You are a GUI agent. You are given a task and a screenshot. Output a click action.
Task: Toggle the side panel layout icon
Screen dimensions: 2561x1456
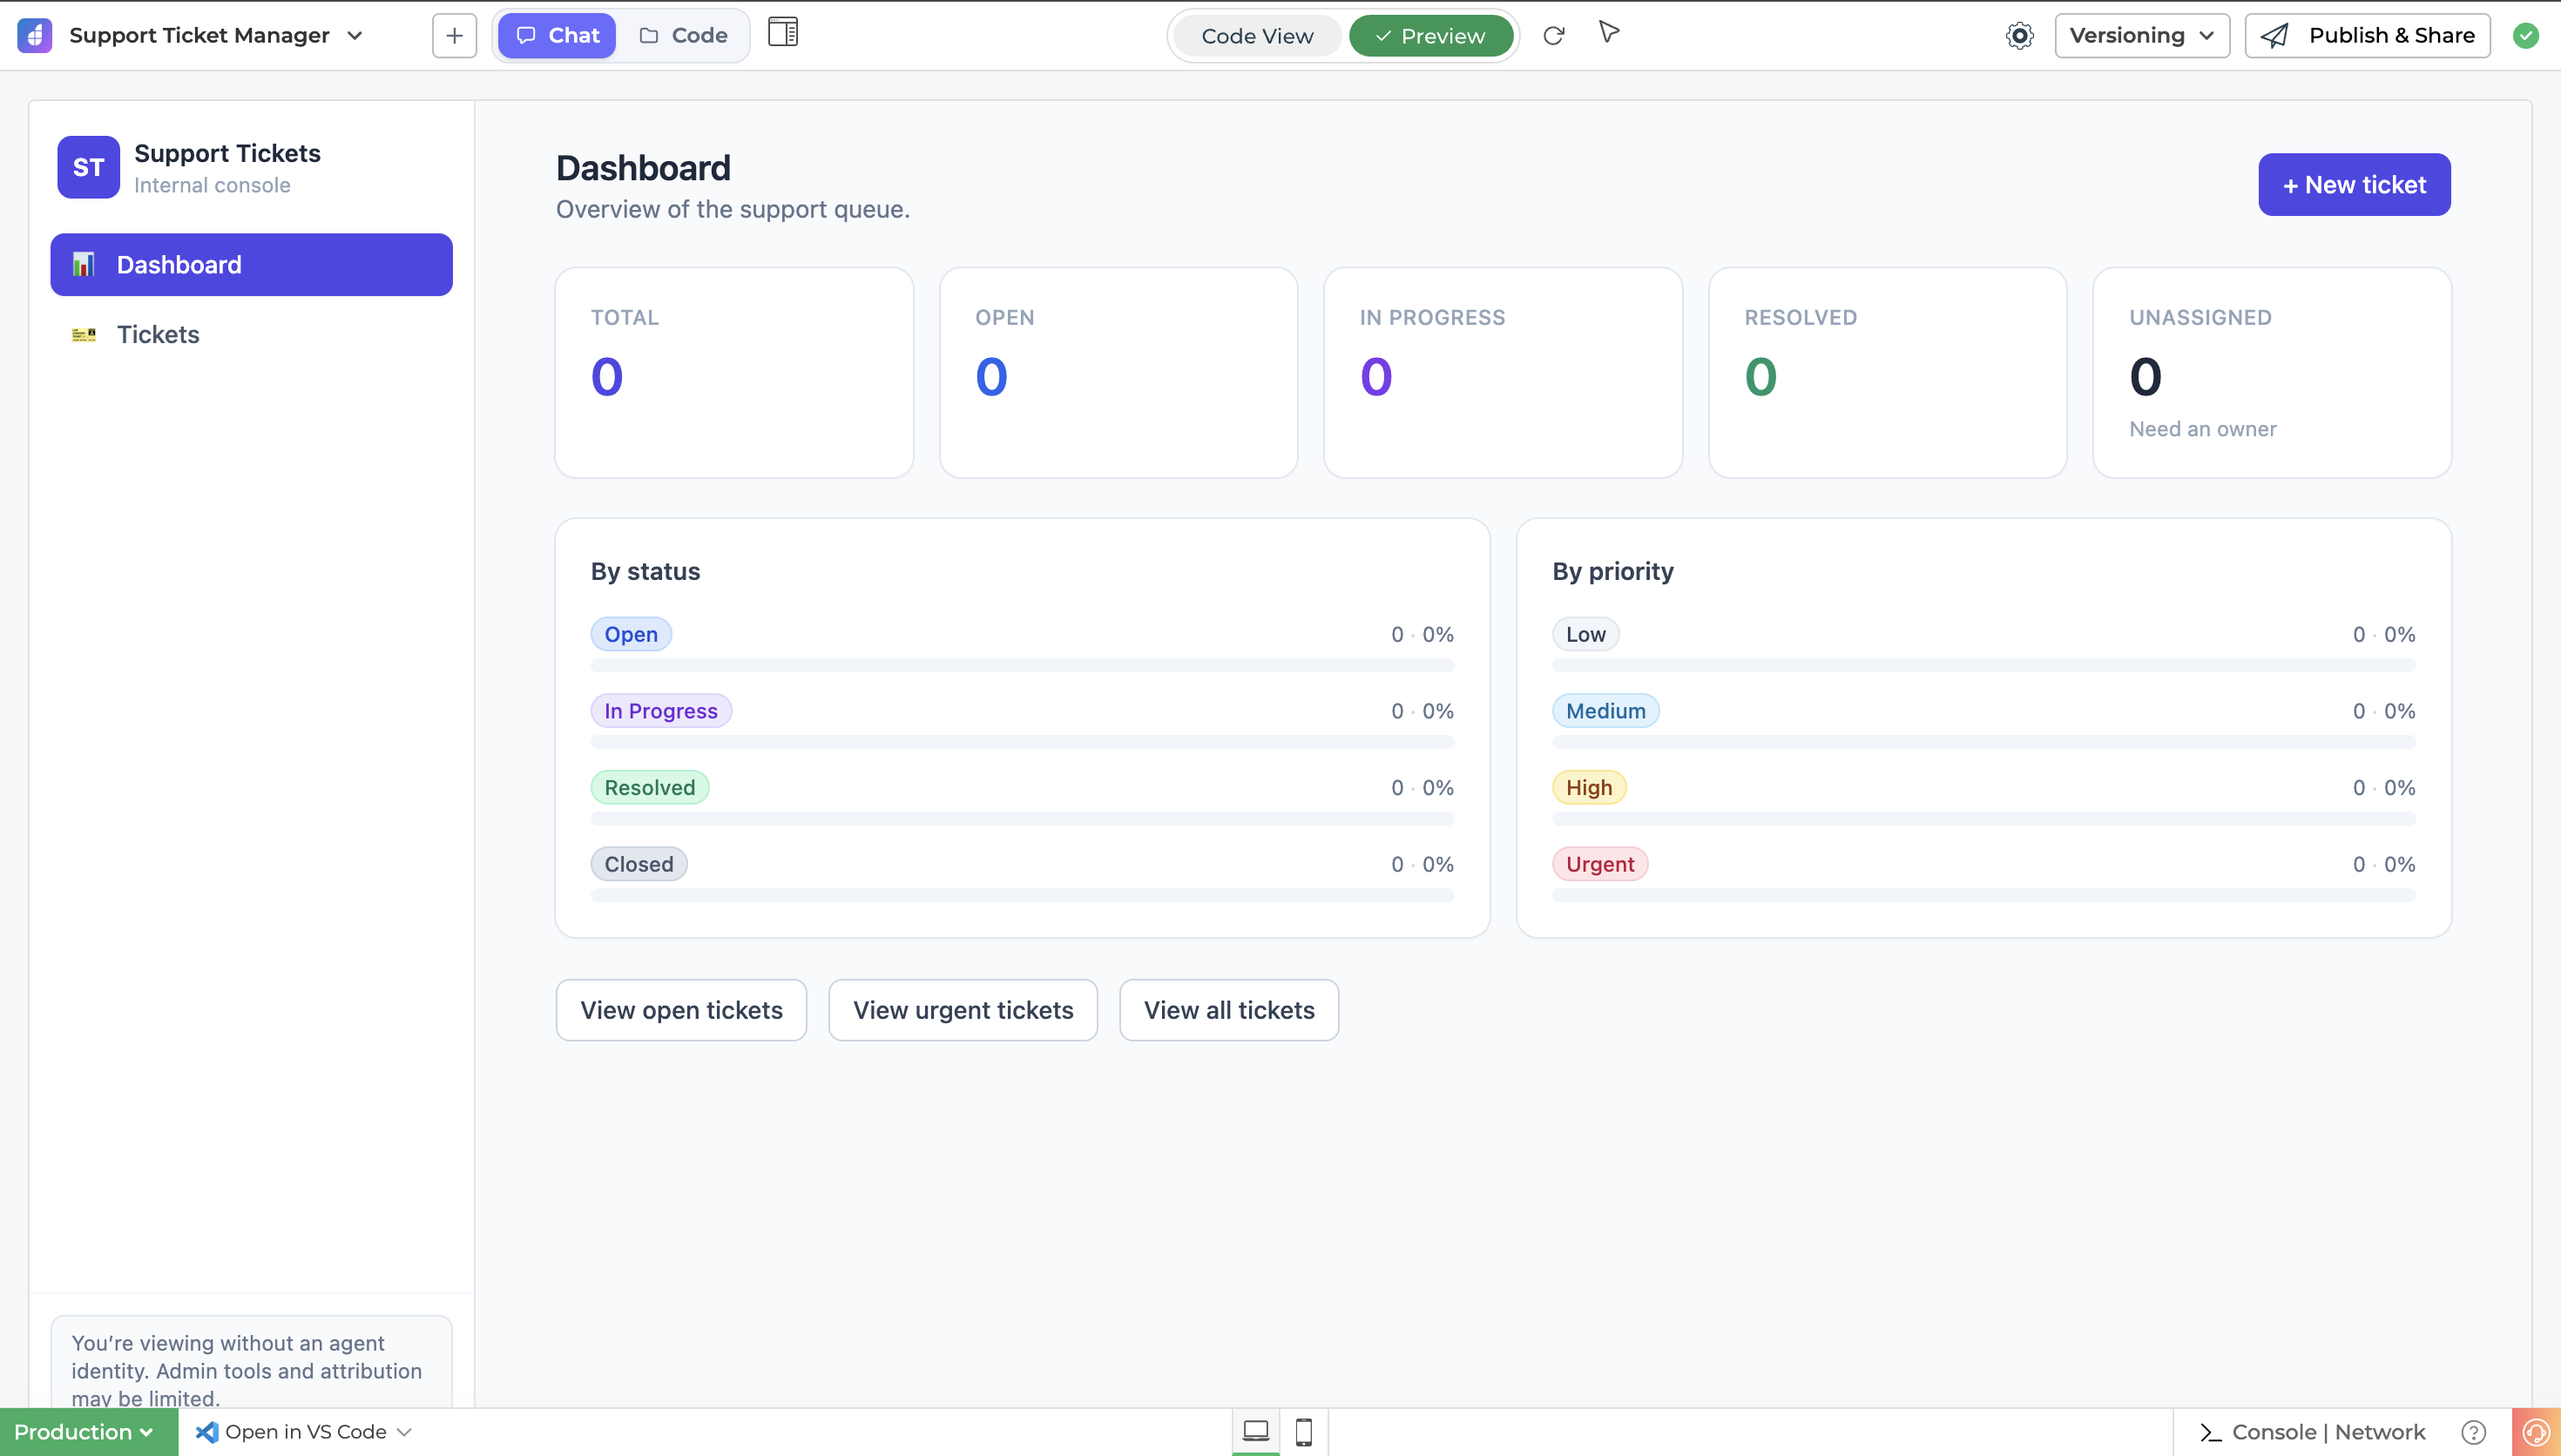[783, 32]
